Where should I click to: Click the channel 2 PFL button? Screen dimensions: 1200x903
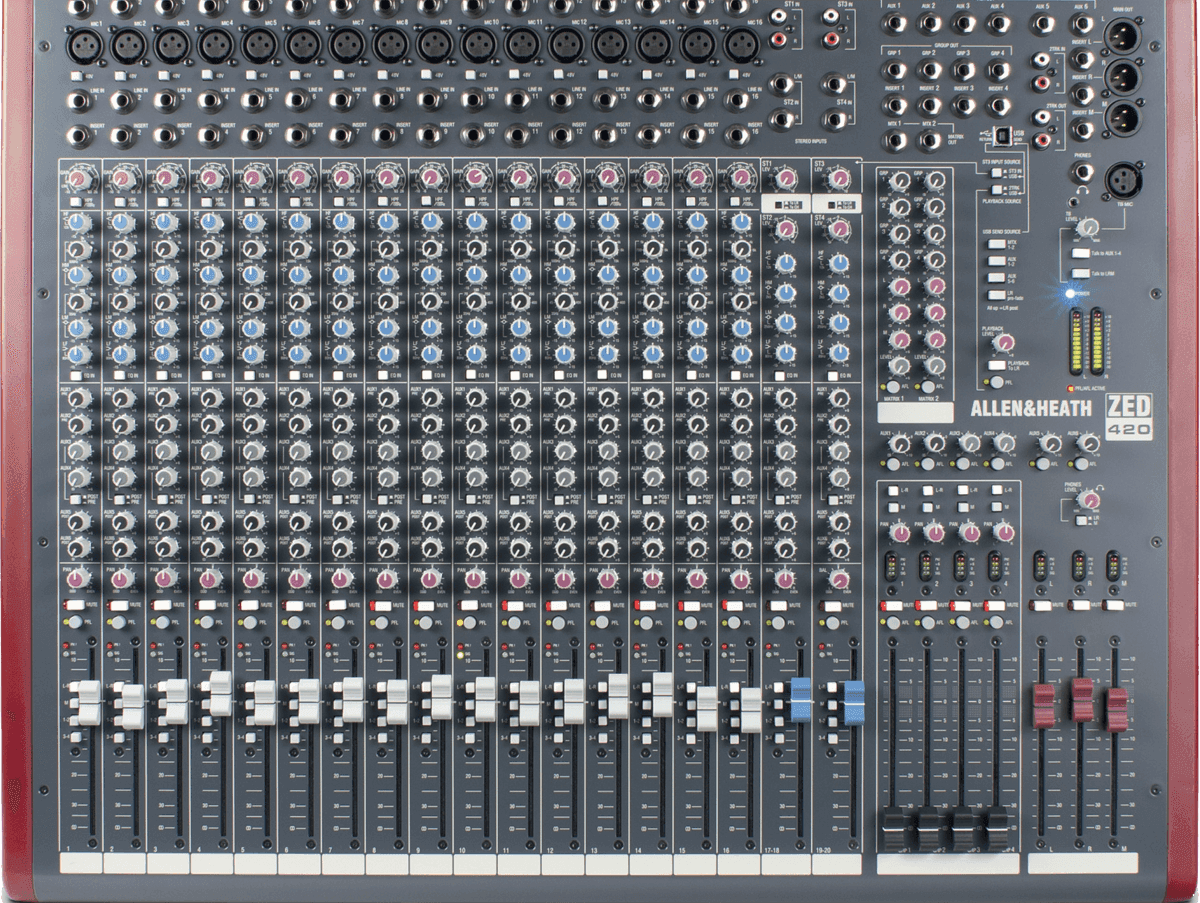tap(118, 622)
